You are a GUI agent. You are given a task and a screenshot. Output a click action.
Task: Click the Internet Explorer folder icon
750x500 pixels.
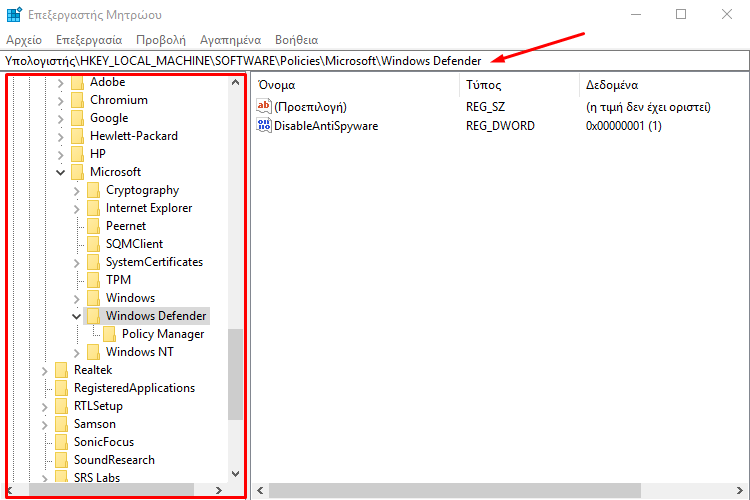pyautogui.click(x=93, y=208)
